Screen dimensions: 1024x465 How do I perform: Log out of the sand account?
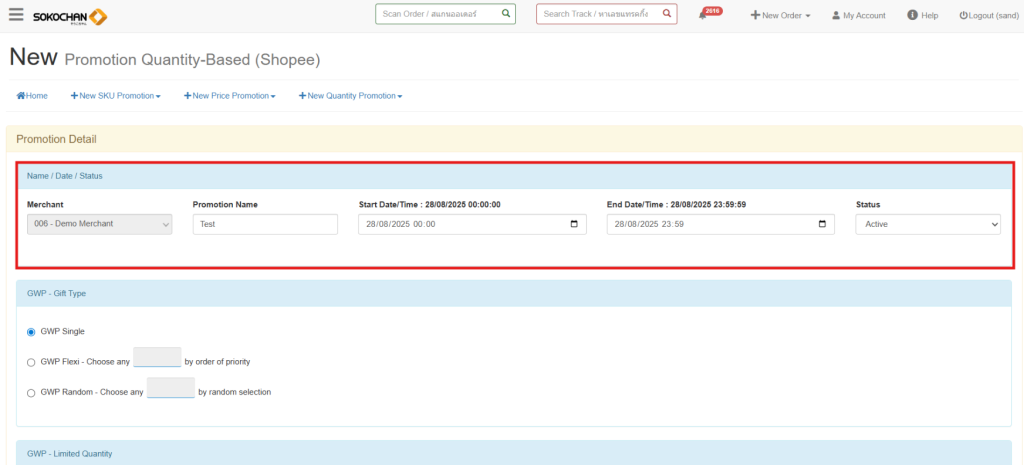coord(987,16)
